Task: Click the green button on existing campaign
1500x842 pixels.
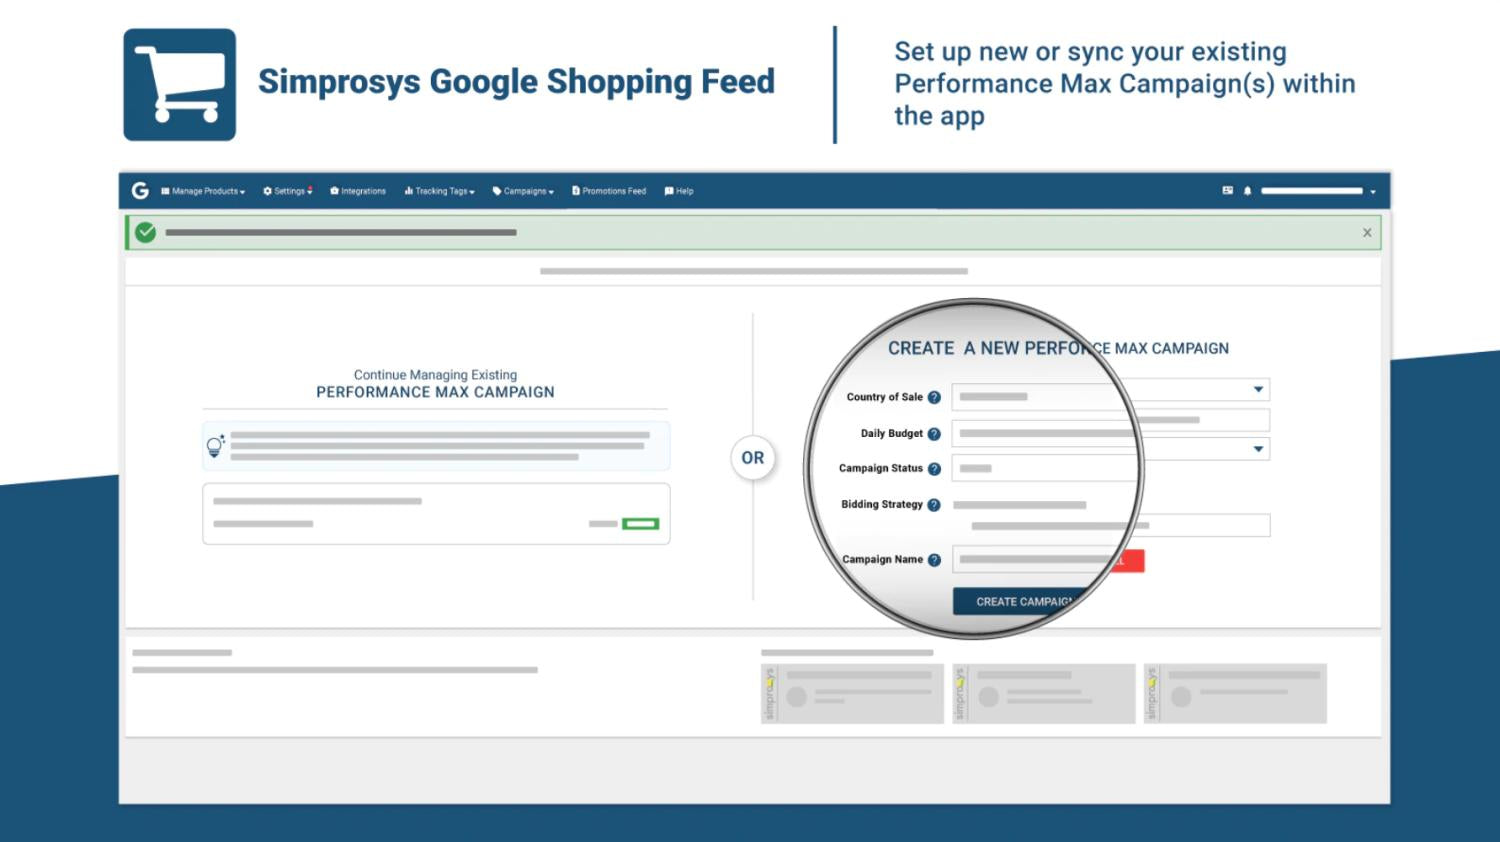Action: (x=640, y=523)
